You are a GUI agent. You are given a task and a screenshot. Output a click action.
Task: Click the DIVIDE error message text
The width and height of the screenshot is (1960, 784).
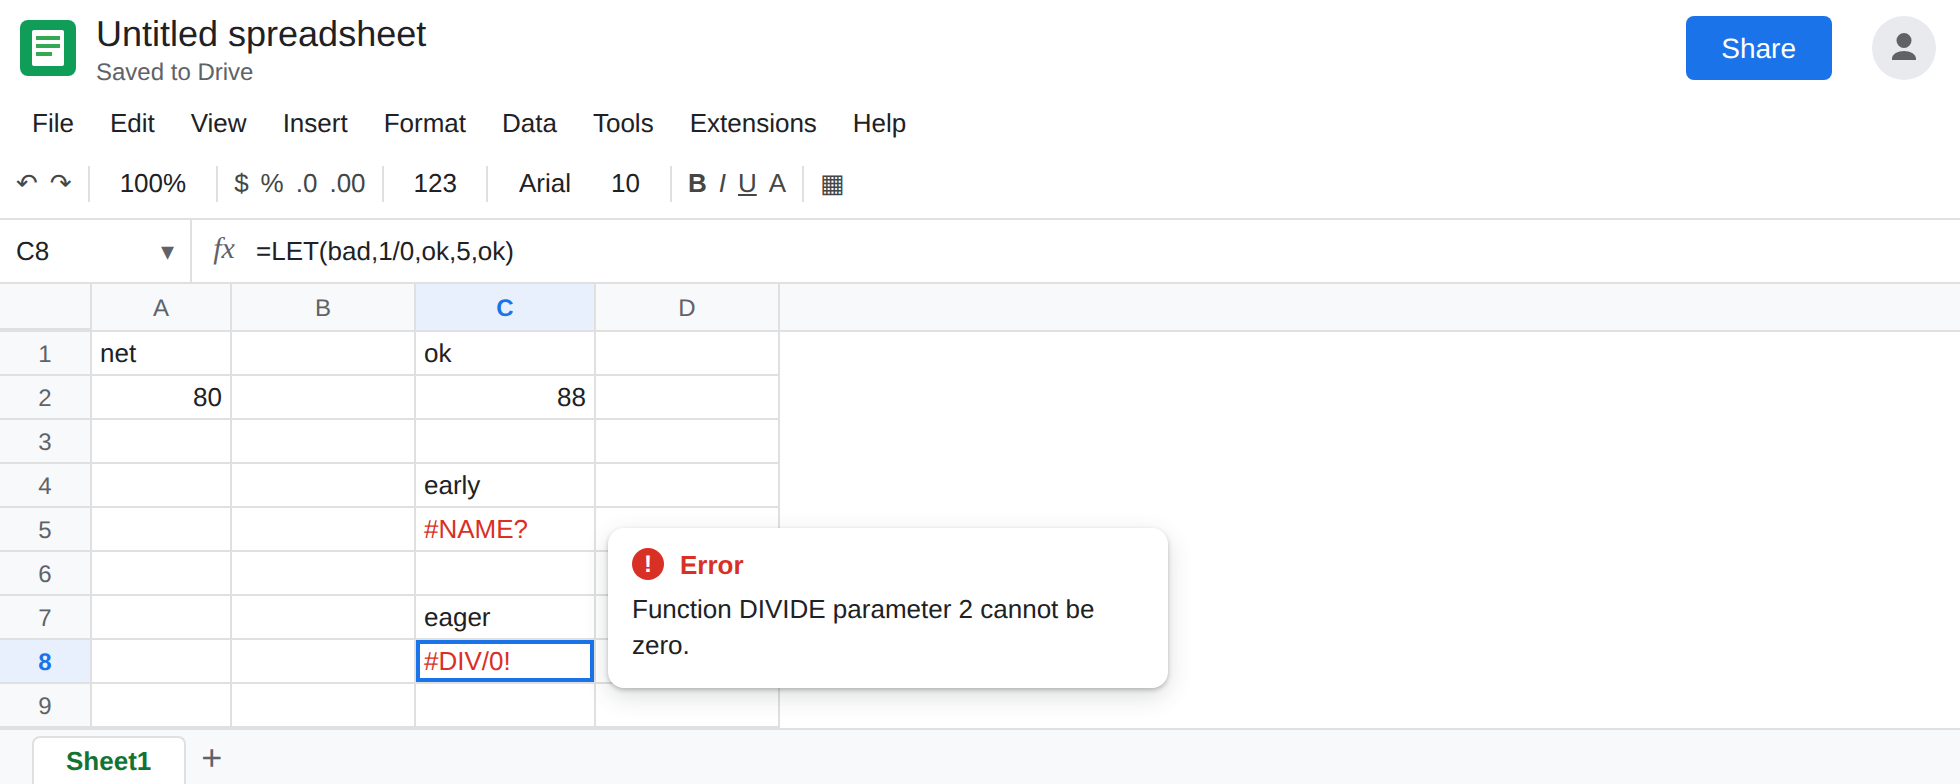pos(863,627)
